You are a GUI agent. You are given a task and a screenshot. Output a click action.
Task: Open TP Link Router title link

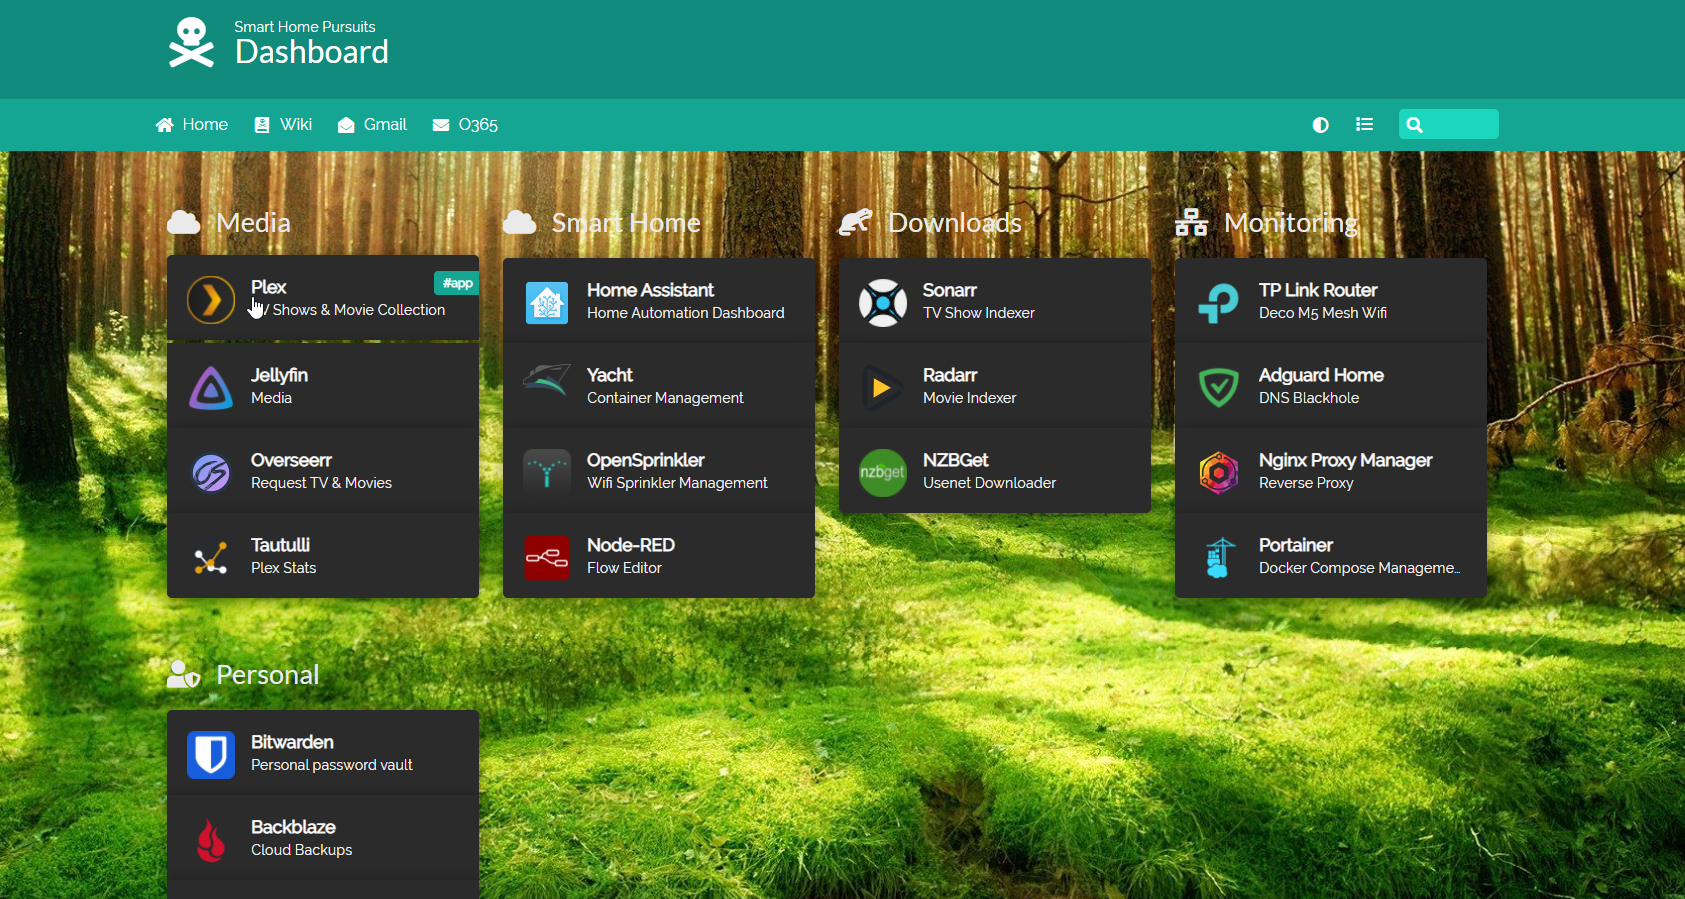click(x=1318, y=290)
